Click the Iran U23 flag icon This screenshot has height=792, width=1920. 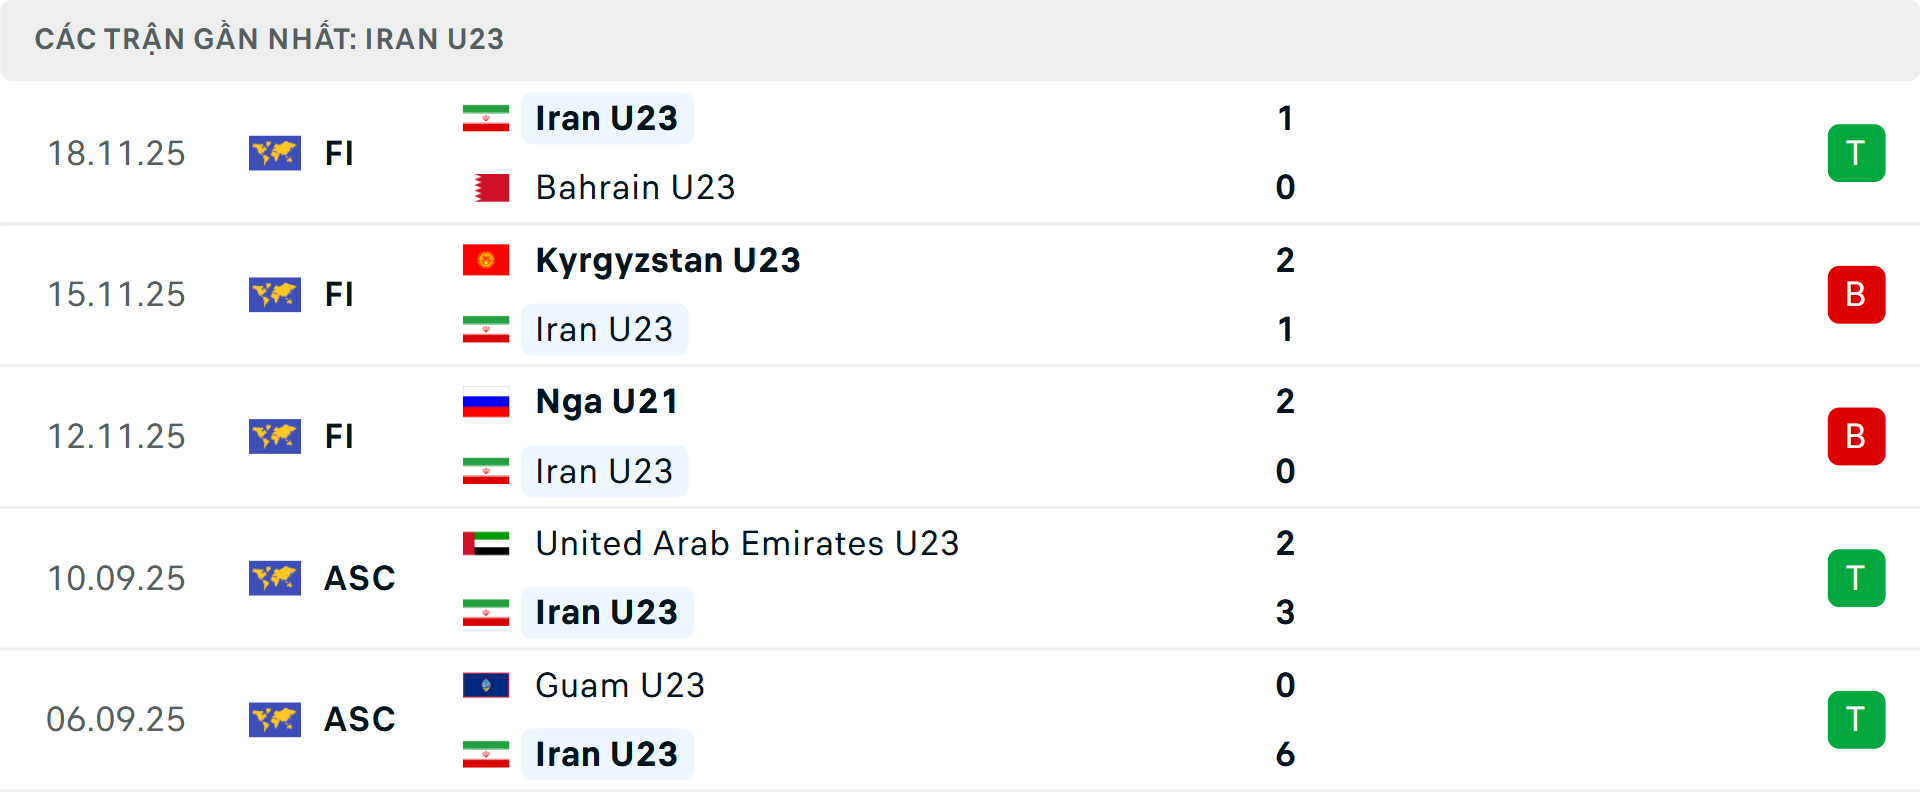pyautogui.click(x=486, y=117)
